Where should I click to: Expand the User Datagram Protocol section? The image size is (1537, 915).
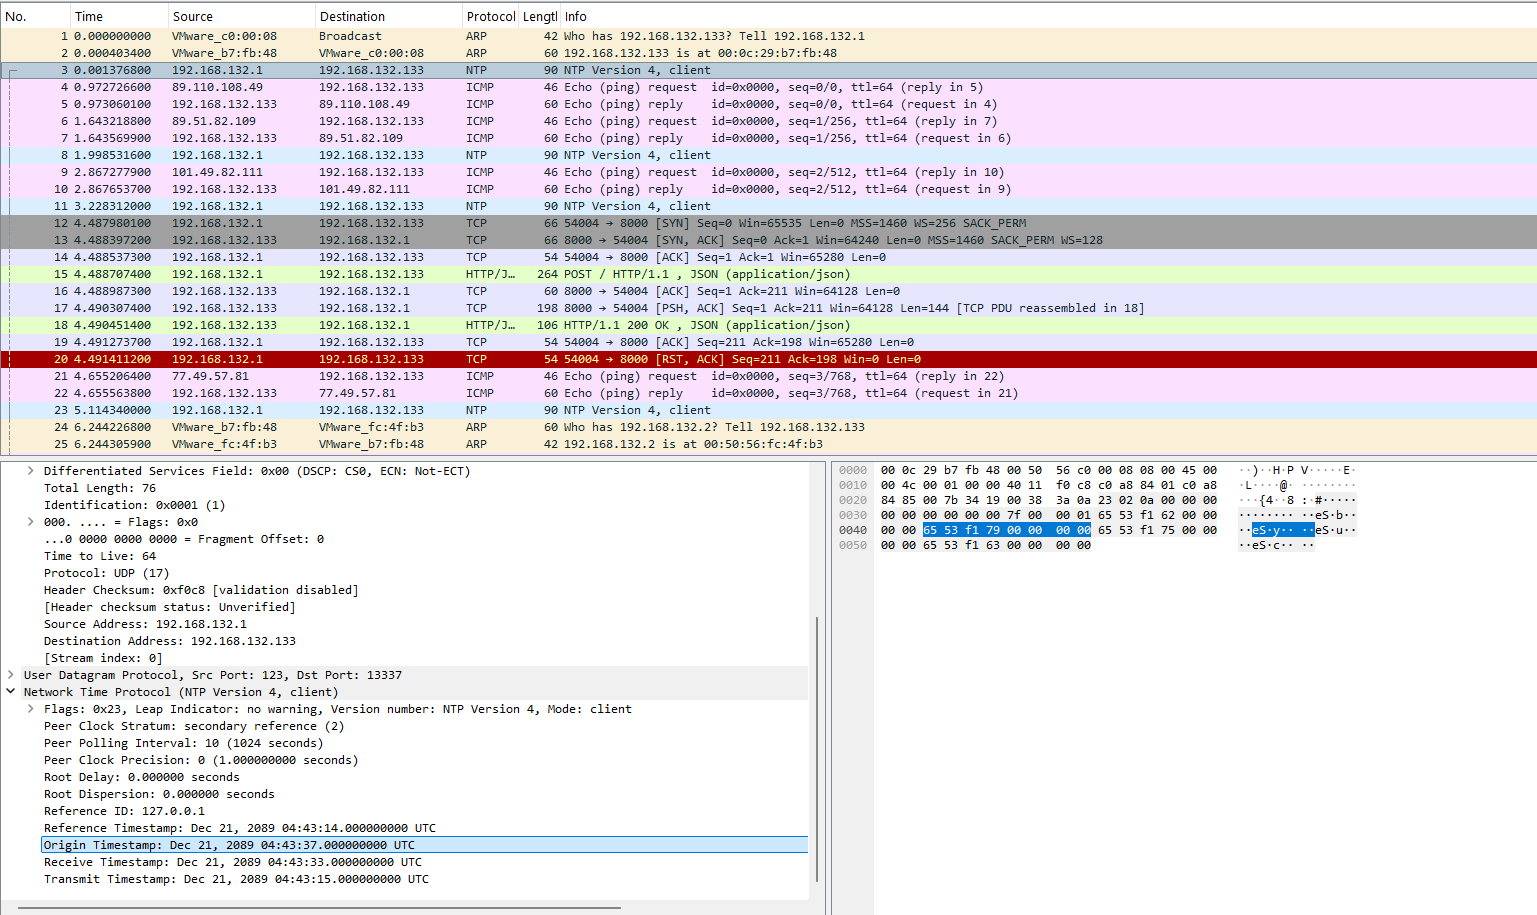coord(11,675)
